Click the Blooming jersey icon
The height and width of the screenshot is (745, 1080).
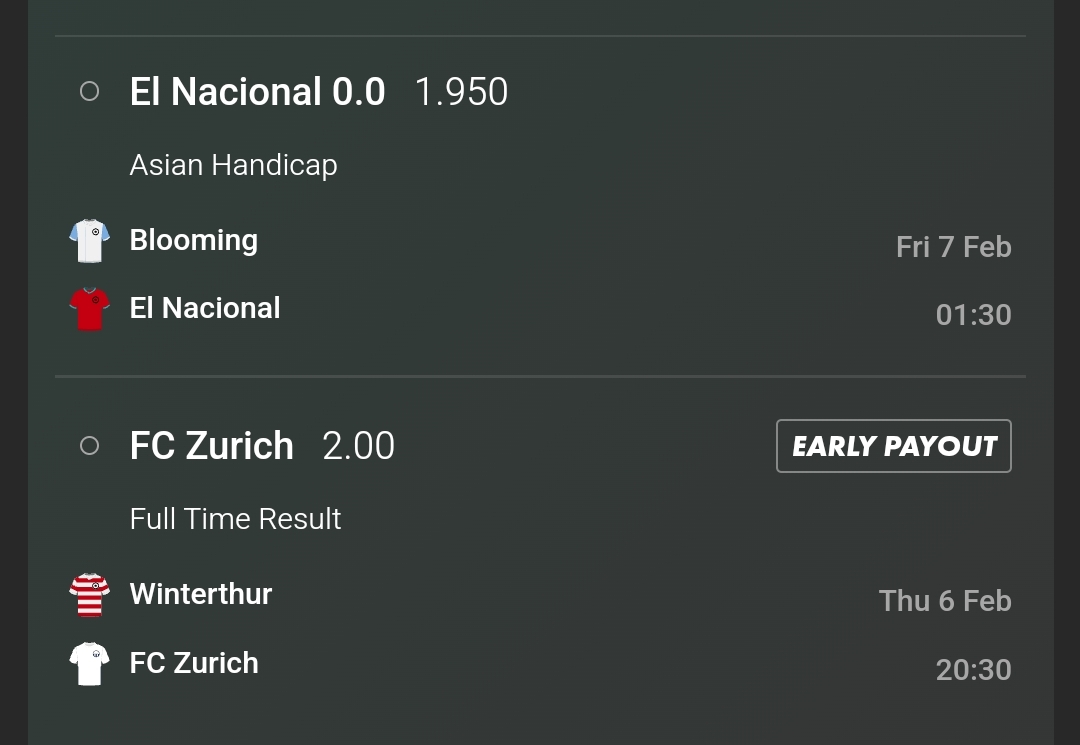90,241
